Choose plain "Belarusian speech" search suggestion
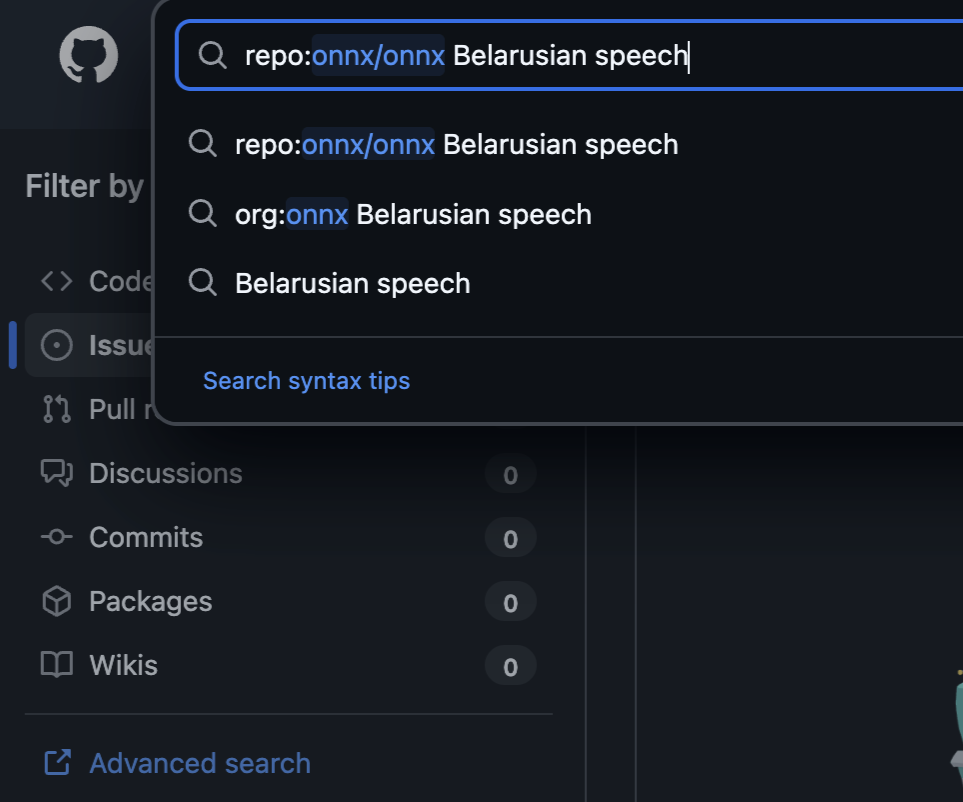Image resolution: width=963 pixels, height=802 pixels. click(x=352, y=283)
